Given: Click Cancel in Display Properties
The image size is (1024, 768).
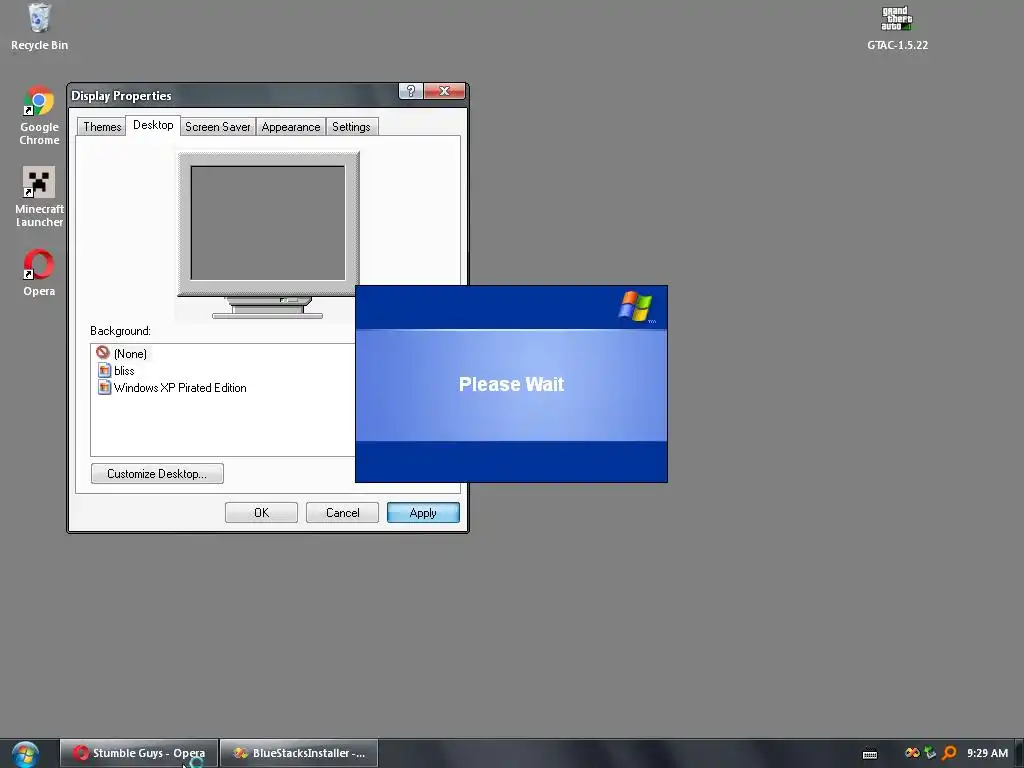Looking at the screenshot, I should [342, 513].
